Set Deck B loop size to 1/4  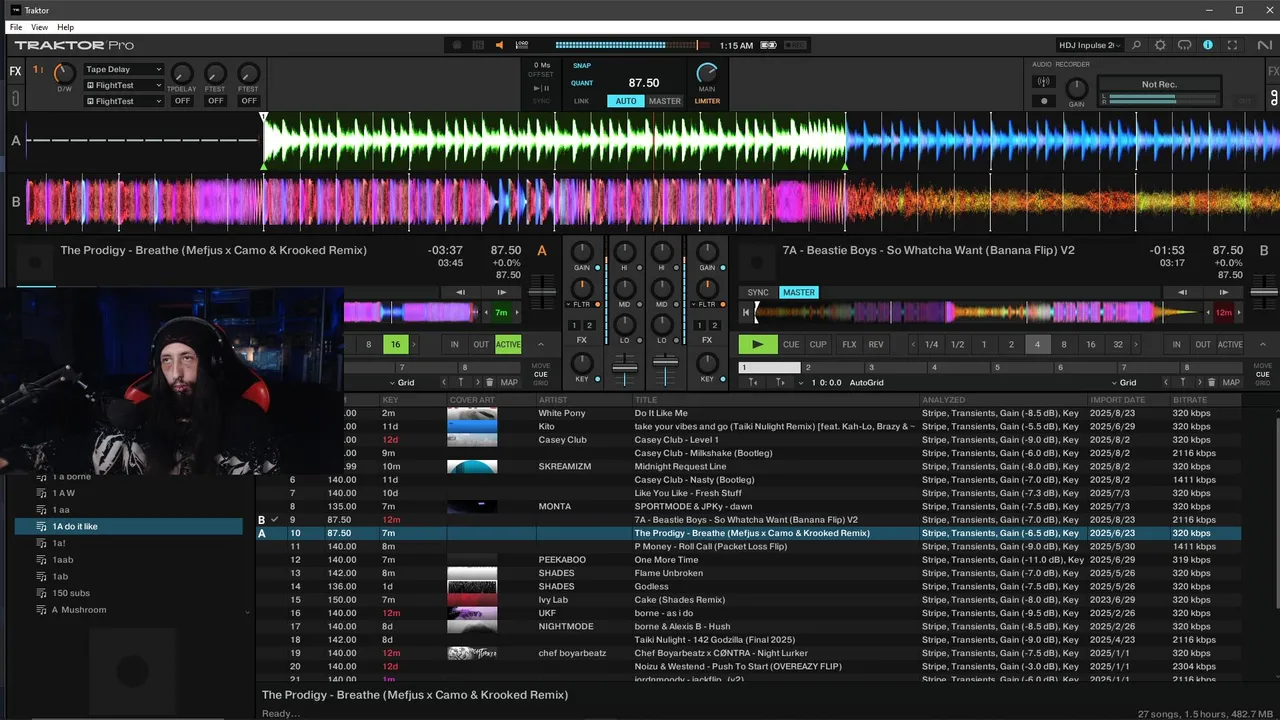(x=931, y=344)
